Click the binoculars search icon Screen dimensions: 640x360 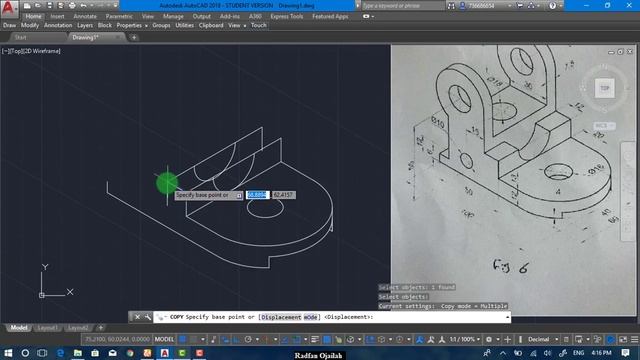(451, 6)
